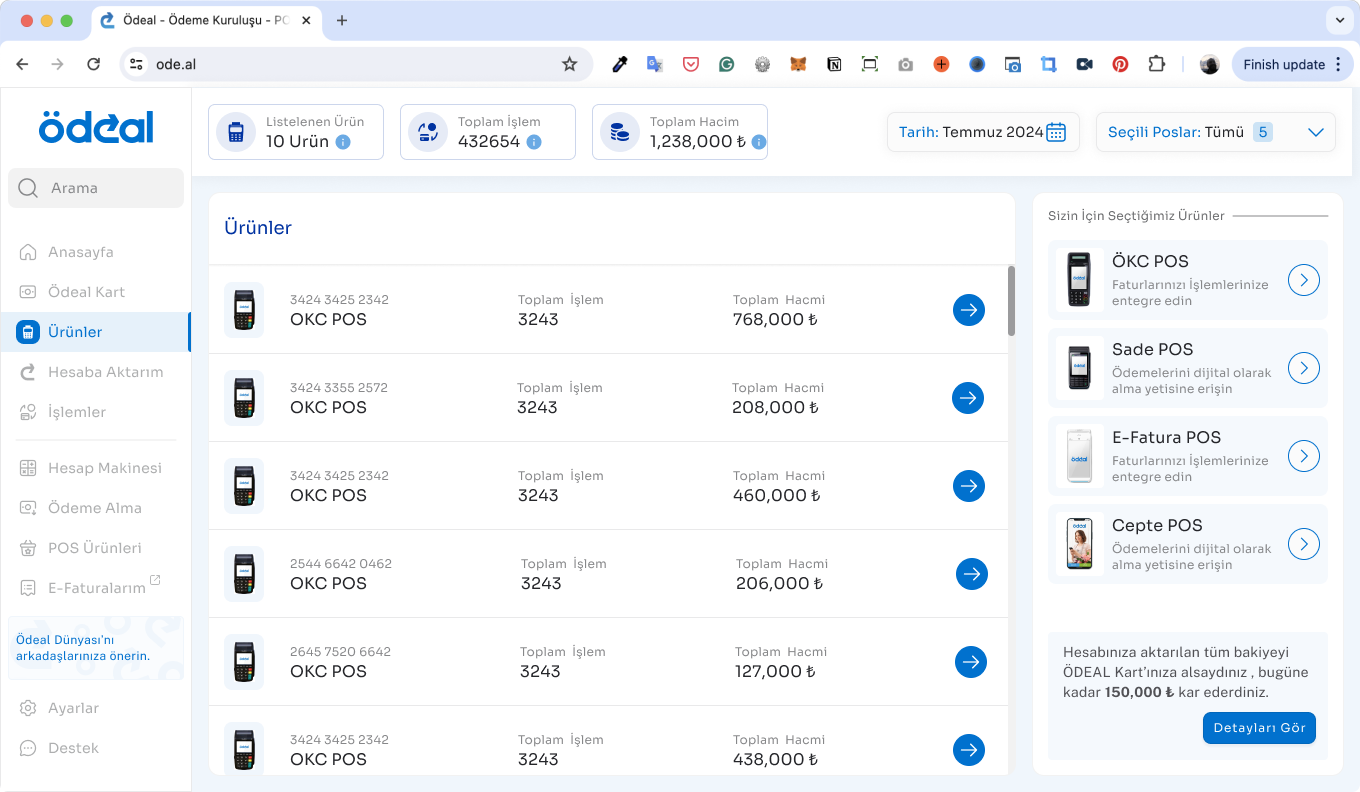Click the Notion extension icon

pyautogui.click(x=834, y=64)
